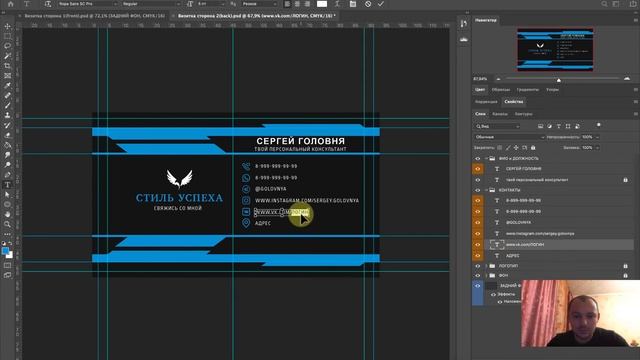Select the Lasso tool
The width and height of the screenshot is (640, 360).
7,46
